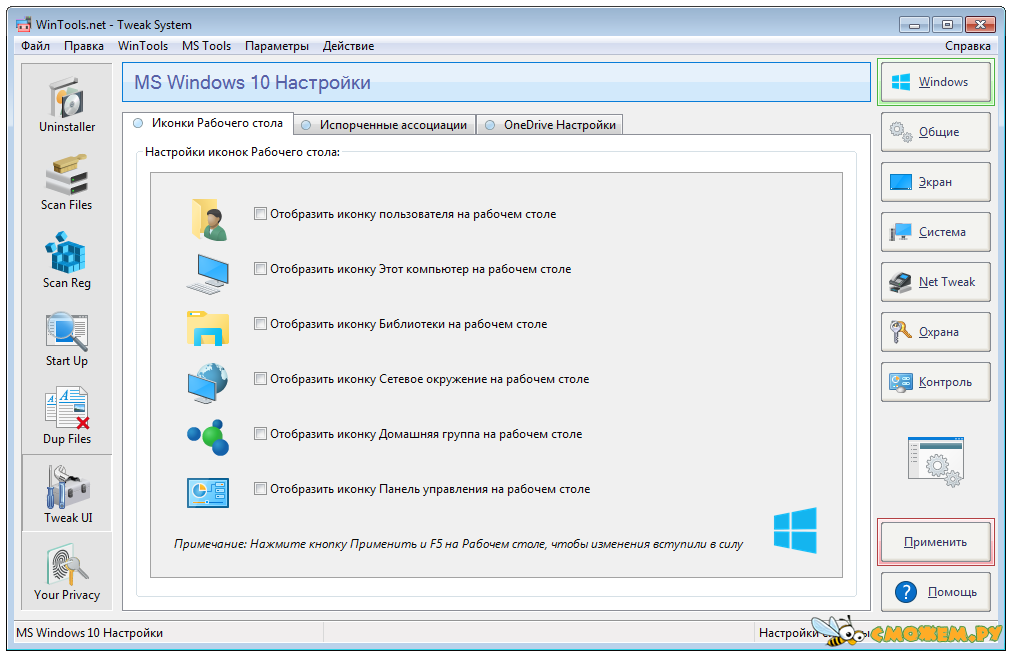Switch to 'Иконки Рабочего стола' tab

pyautogui.click(x=208, y=123)
